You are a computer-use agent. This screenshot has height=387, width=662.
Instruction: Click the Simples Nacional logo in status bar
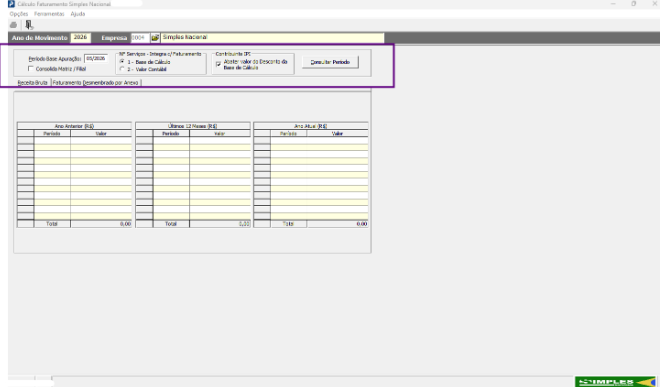tap(615, 382)
